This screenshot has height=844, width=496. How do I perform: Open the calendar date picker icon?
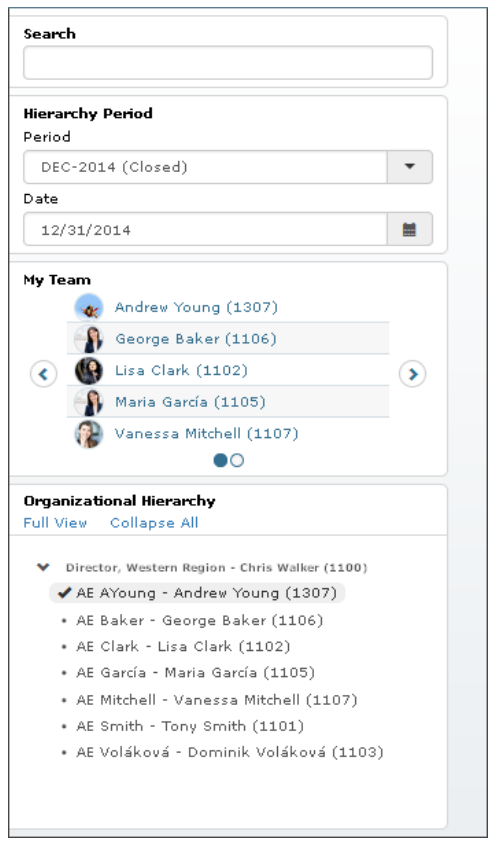[x=409, y=229]
